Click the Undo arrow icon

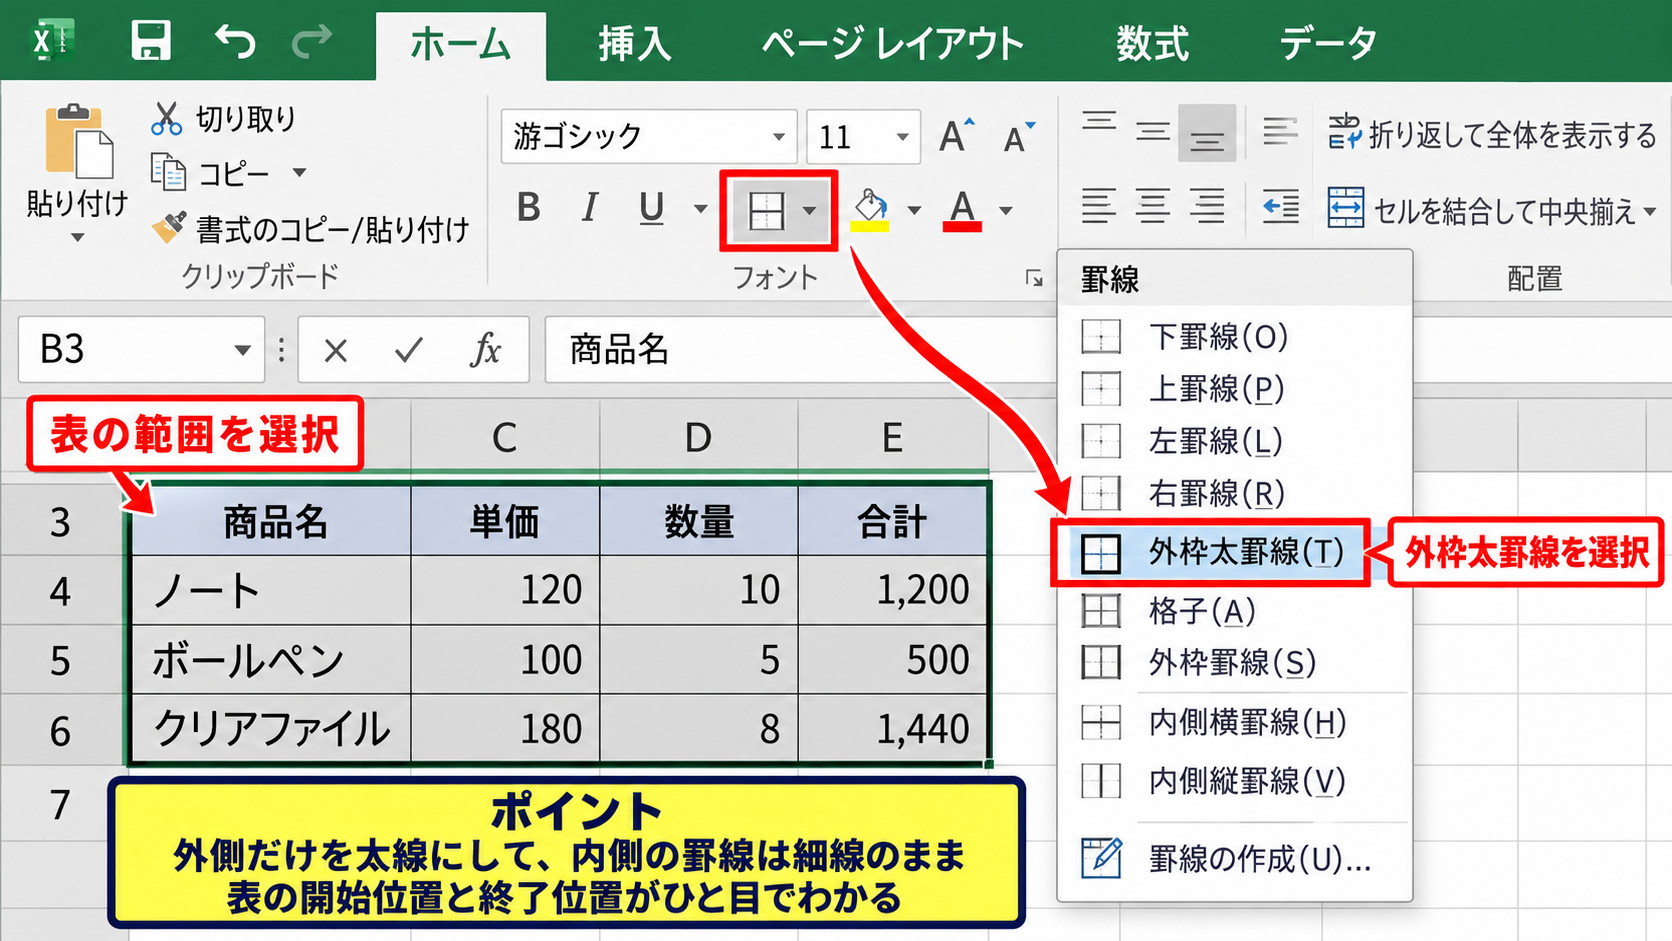(x=235, y=41)
